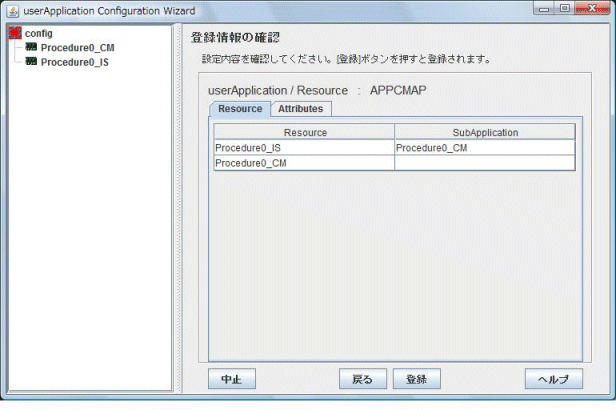
Task: Click the config root node icon in tree
Action: point(15,33)
